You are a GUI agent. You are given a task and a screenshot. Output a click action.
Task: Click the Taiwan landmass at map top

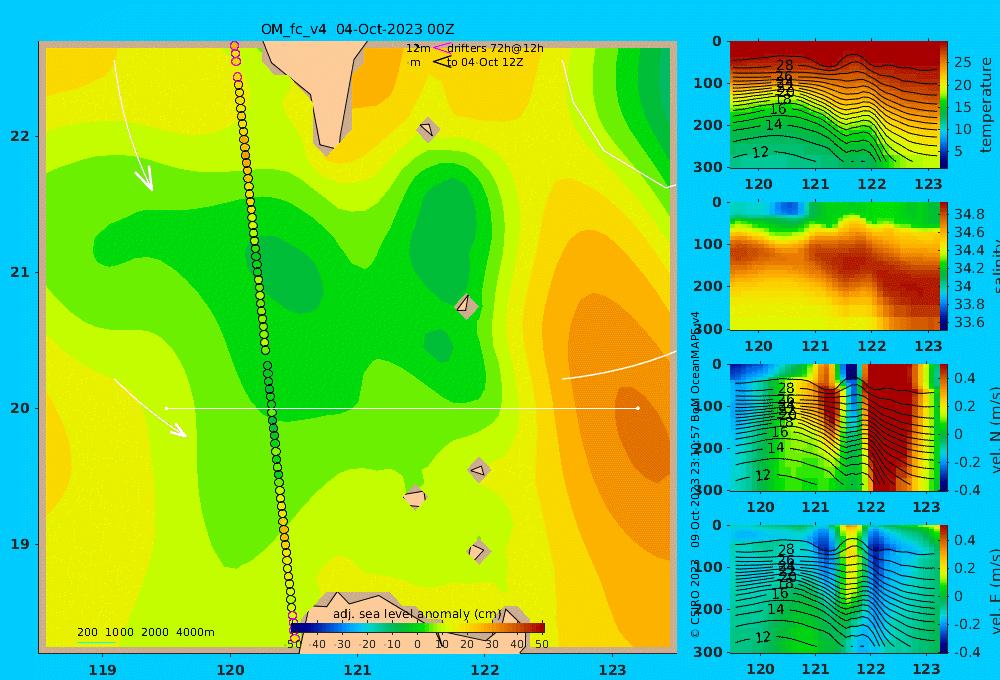pyautogui.click(x=322, y=89)
